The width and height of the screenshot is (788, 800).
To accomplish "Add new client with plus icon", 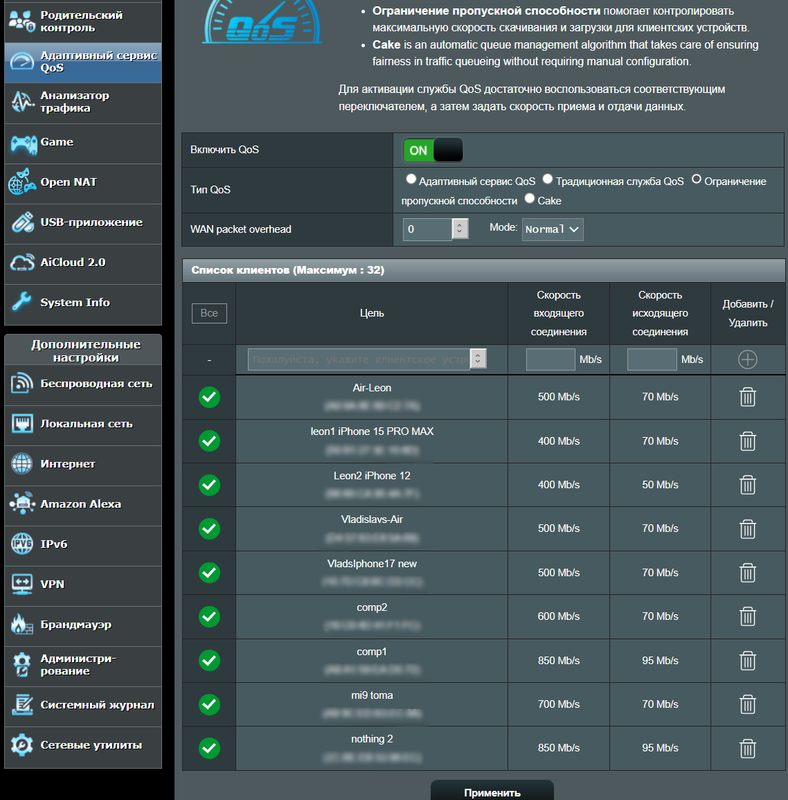I will click(x=748, y=360).
